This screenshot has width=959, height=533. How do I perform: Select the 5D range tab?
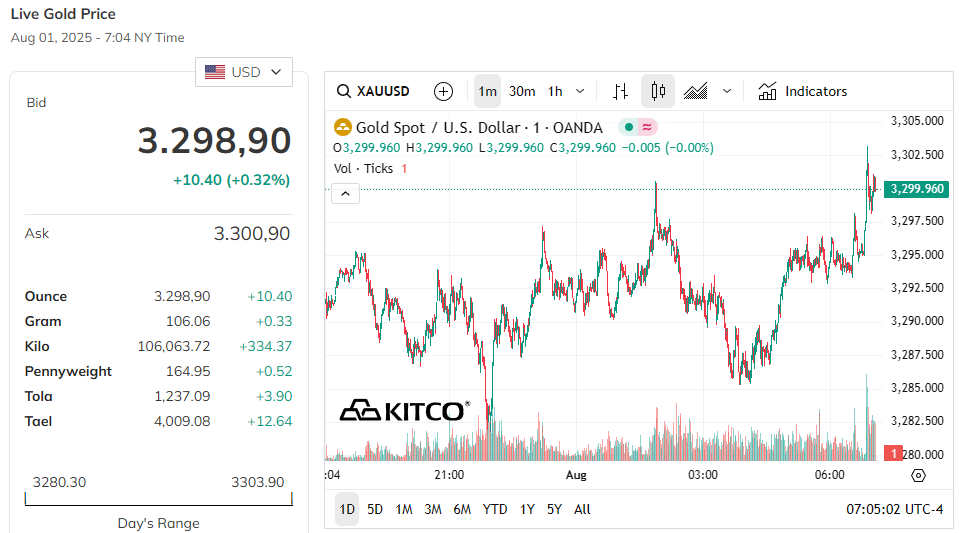(x=374, y=509)
